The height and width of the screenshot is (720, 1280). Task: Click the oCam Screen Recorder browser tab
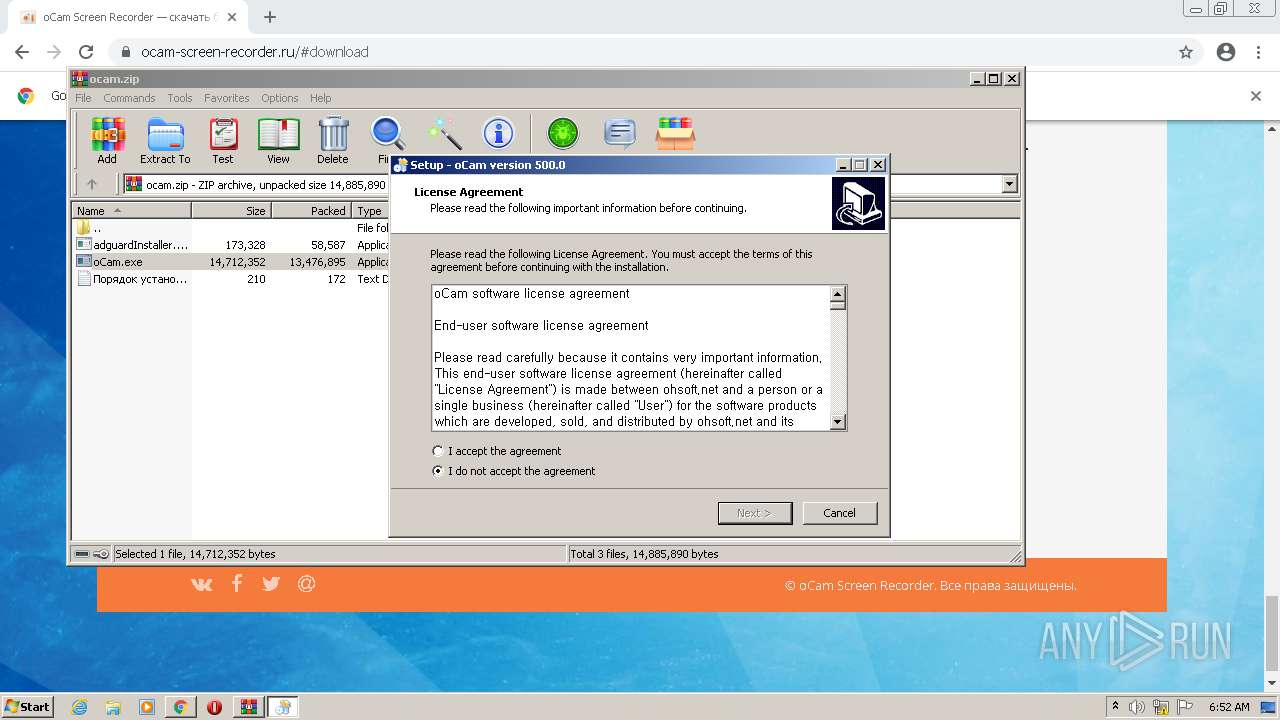128,17
